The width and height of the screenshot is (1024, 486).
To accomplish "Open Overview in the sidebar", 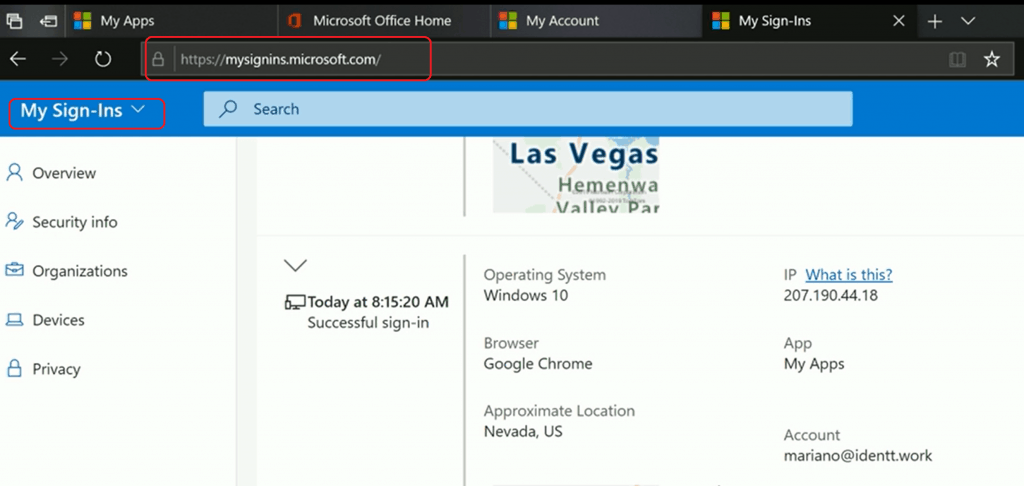I will (64, 173).
